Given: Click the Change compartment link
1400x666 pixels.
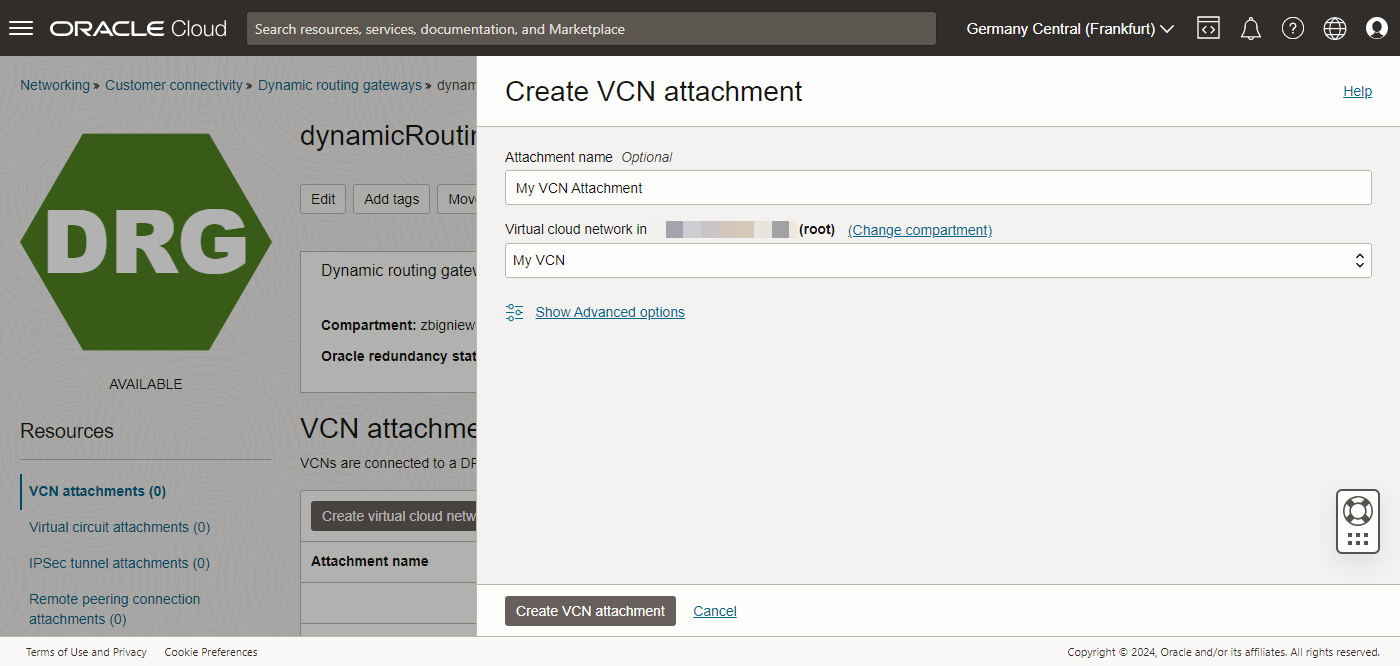Looking at the screenshot, I should pyautogui.click(x=920, y=230).
